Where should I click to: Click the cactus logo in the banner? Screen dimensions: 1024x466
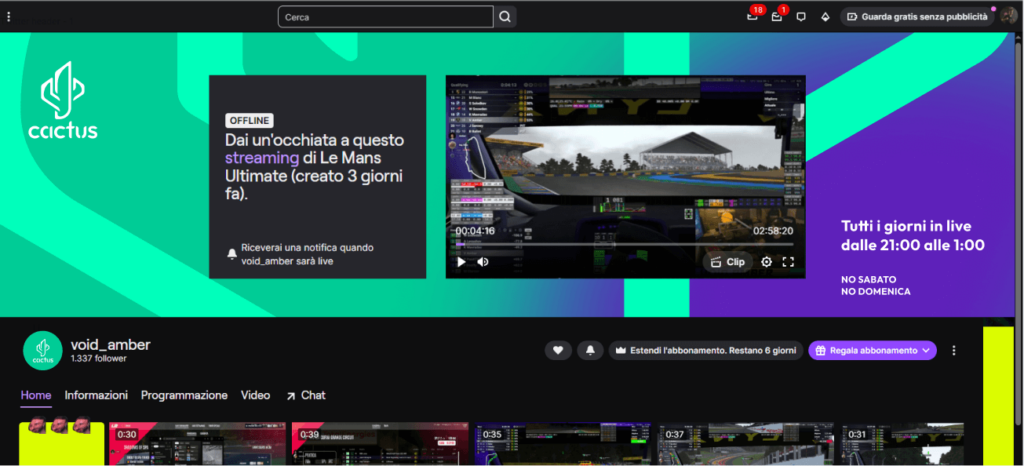point(63,101)
